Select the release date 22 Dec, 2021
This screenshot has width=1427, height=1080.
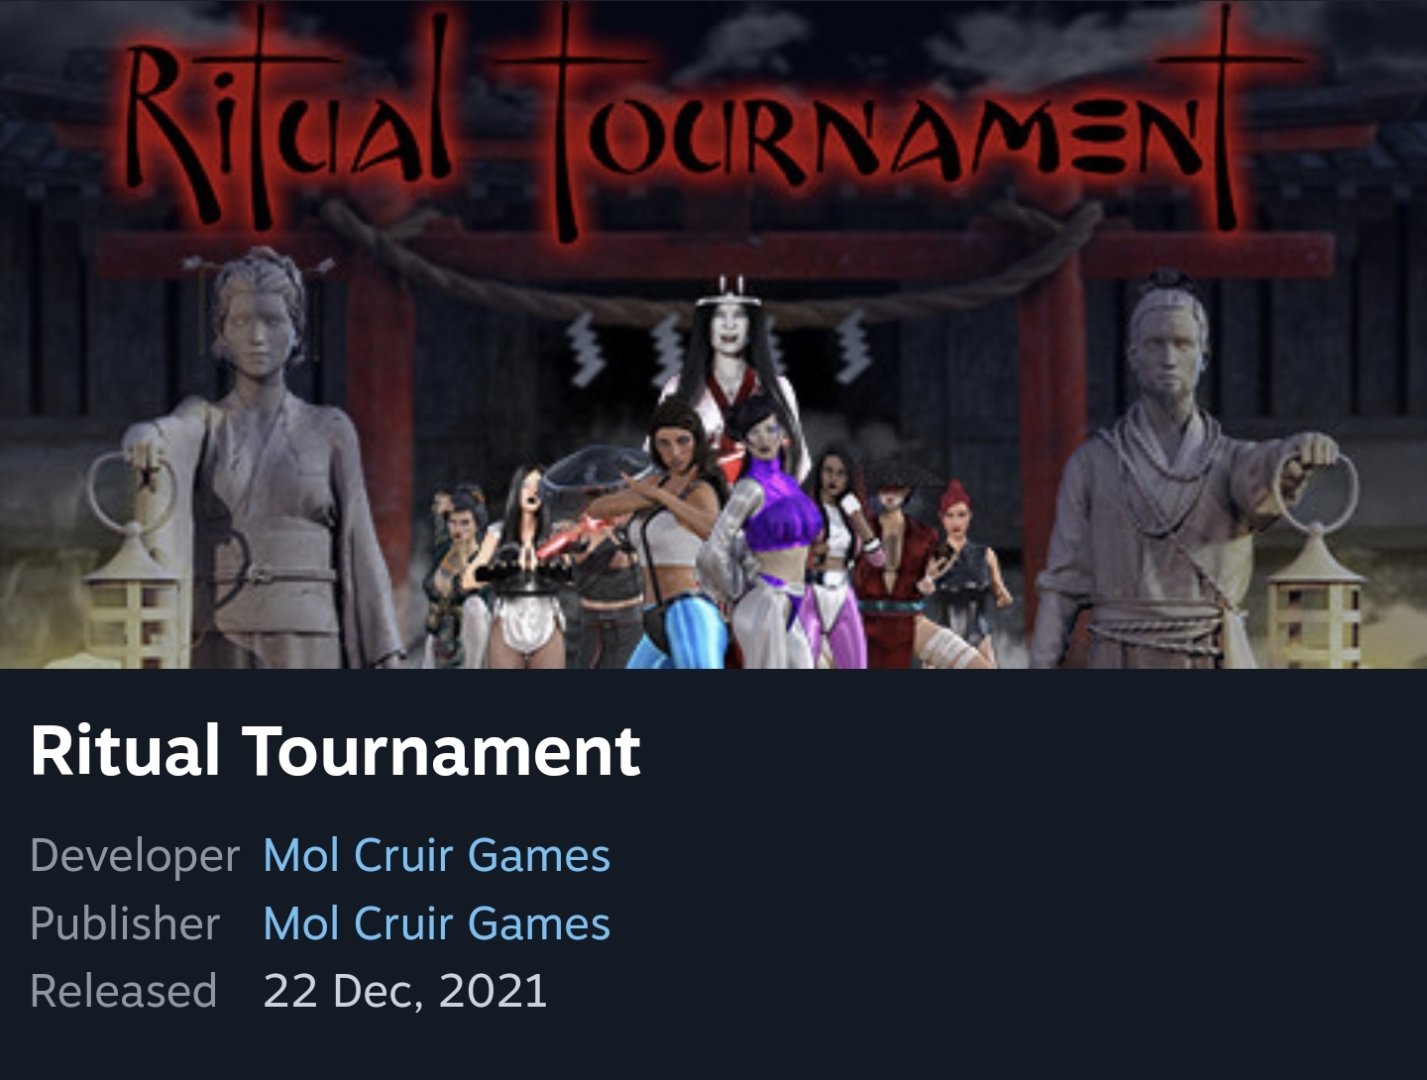(x=405, y=991)
